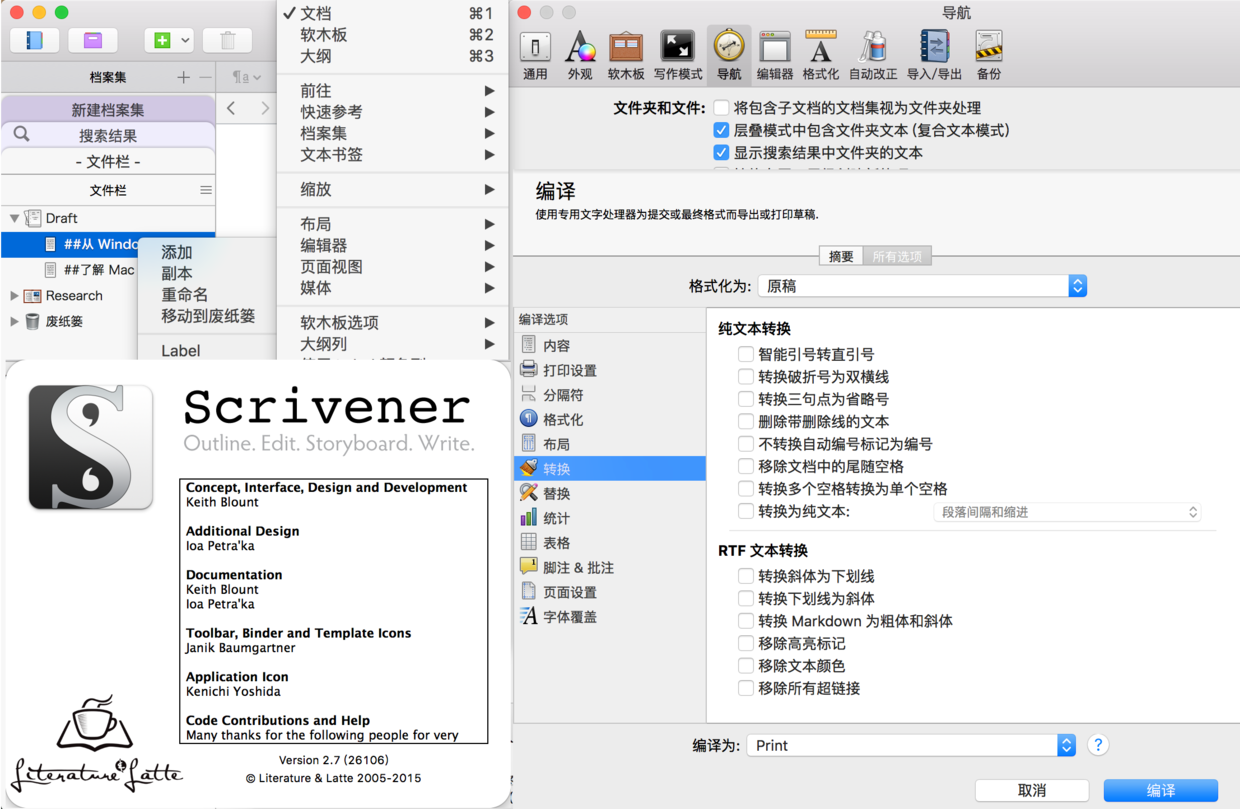Open the 编译为 Print dropdown
The image size is (1240, 809).
pyautogui.click(x=911, y=745)
